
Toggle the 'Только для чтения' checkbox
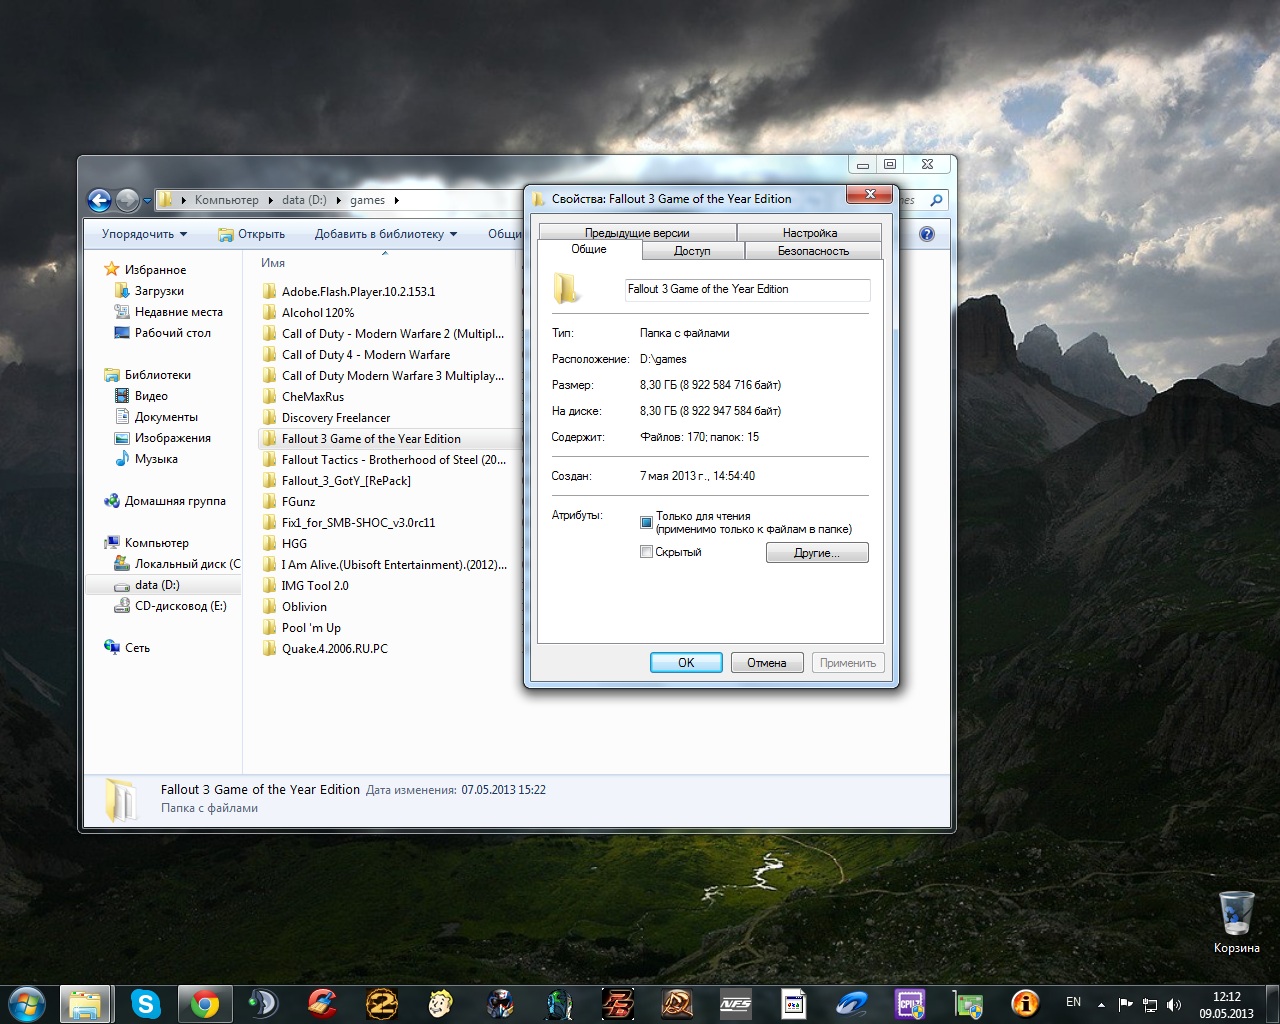pos(646,522)
